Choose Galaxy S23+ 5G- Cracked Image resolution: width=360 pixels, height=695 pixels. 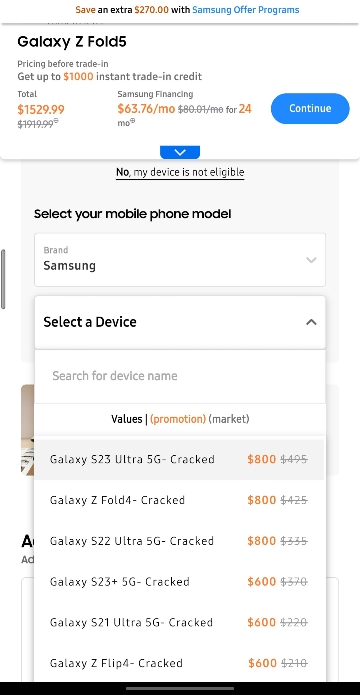180,582
